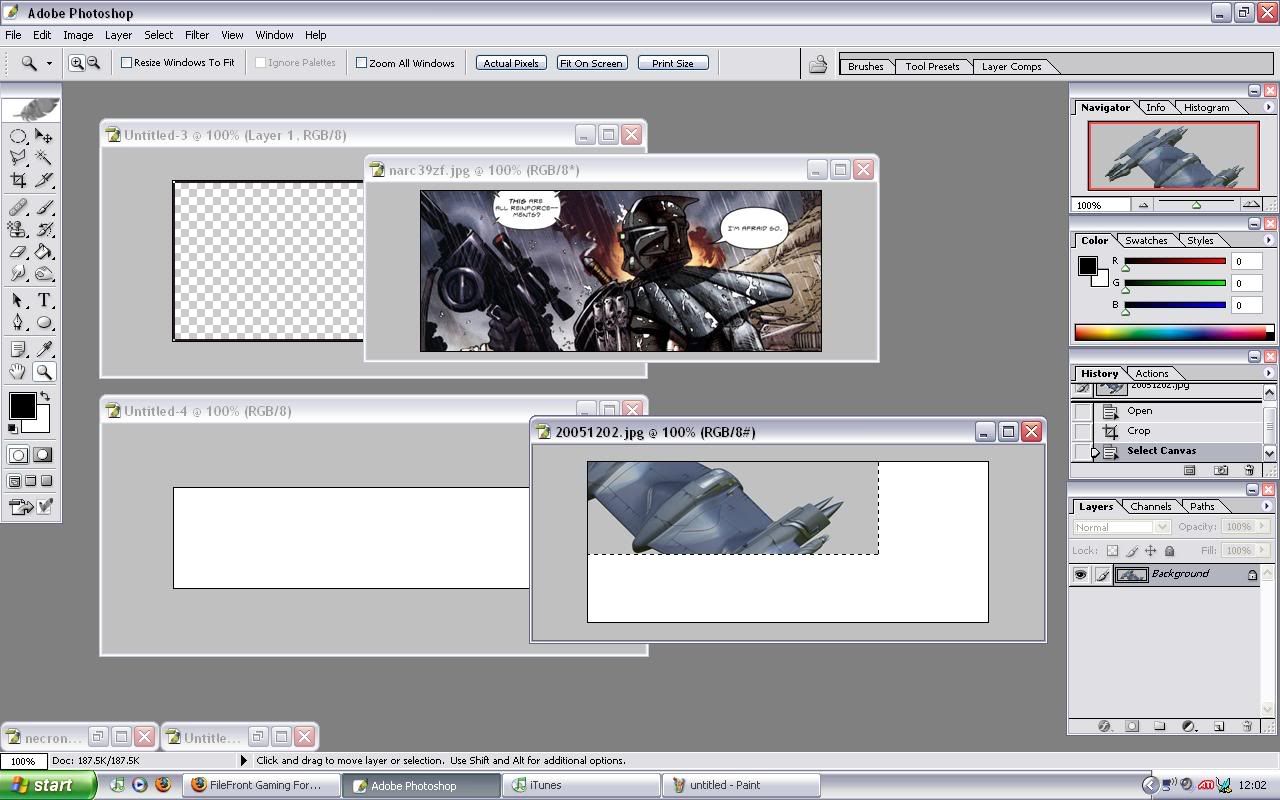Open the Fill slider arrow
This screenshot has width=1280, height=800.
pos(1260,551)
